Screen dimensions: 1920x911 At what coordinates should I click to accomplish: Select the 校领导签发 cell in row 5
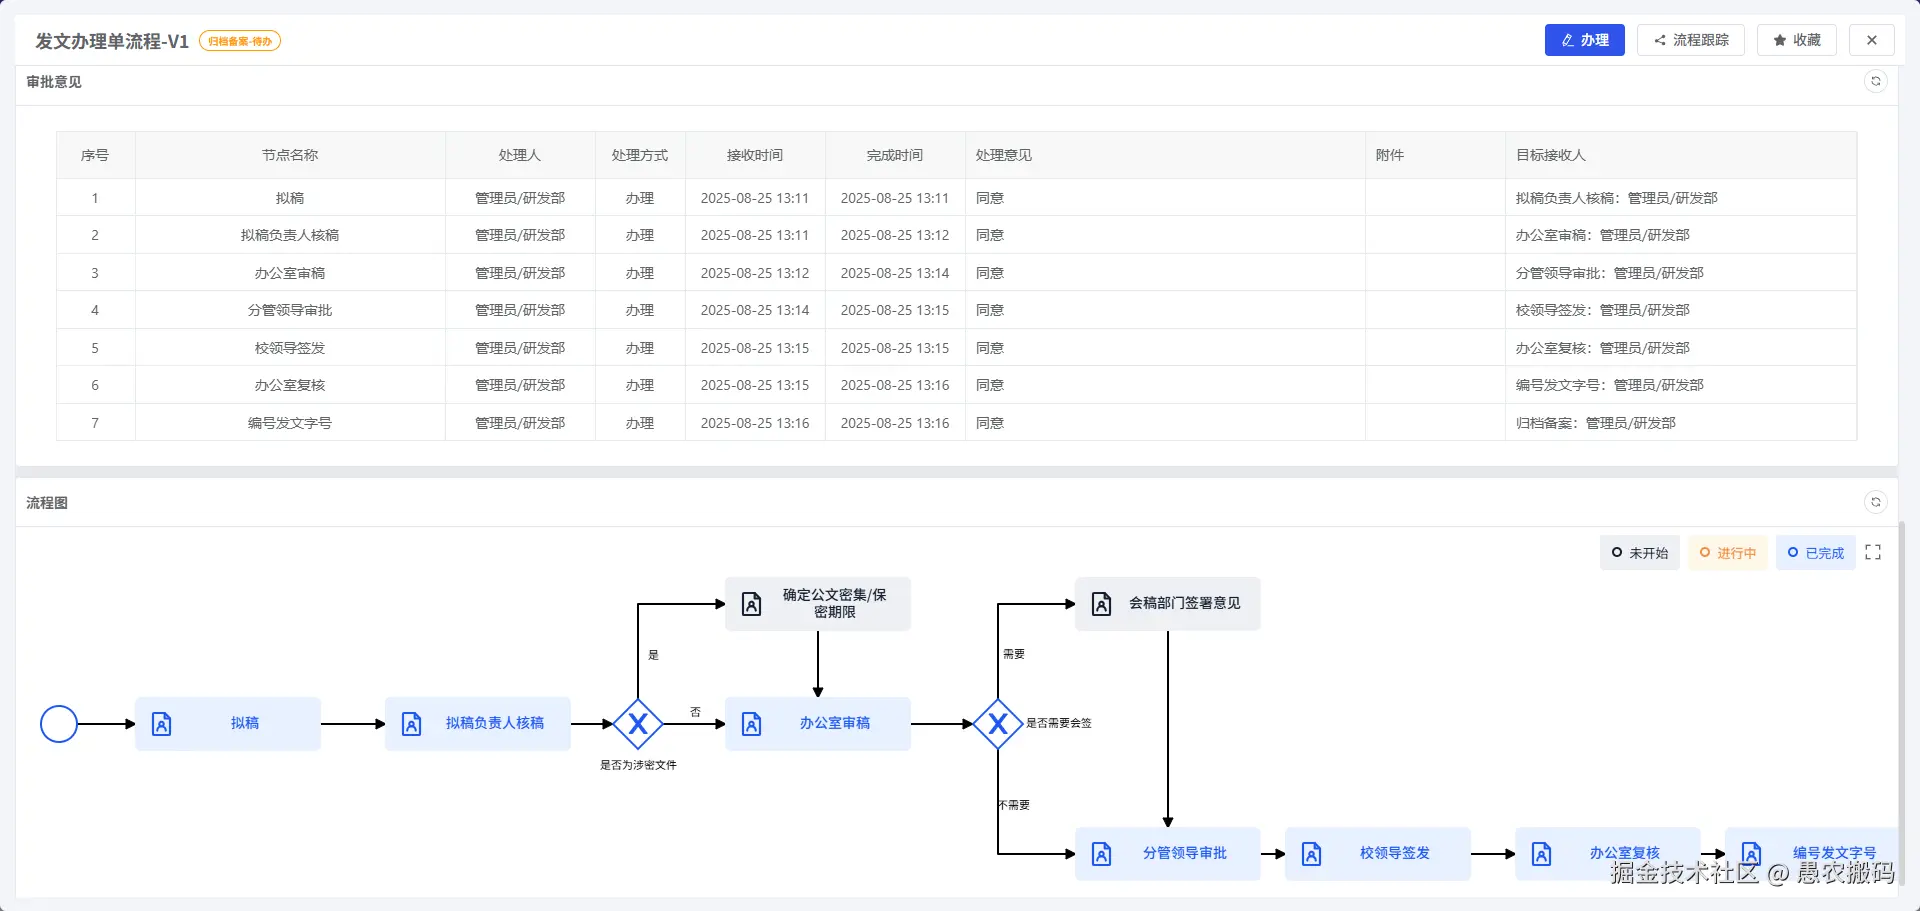coord(290,348)
